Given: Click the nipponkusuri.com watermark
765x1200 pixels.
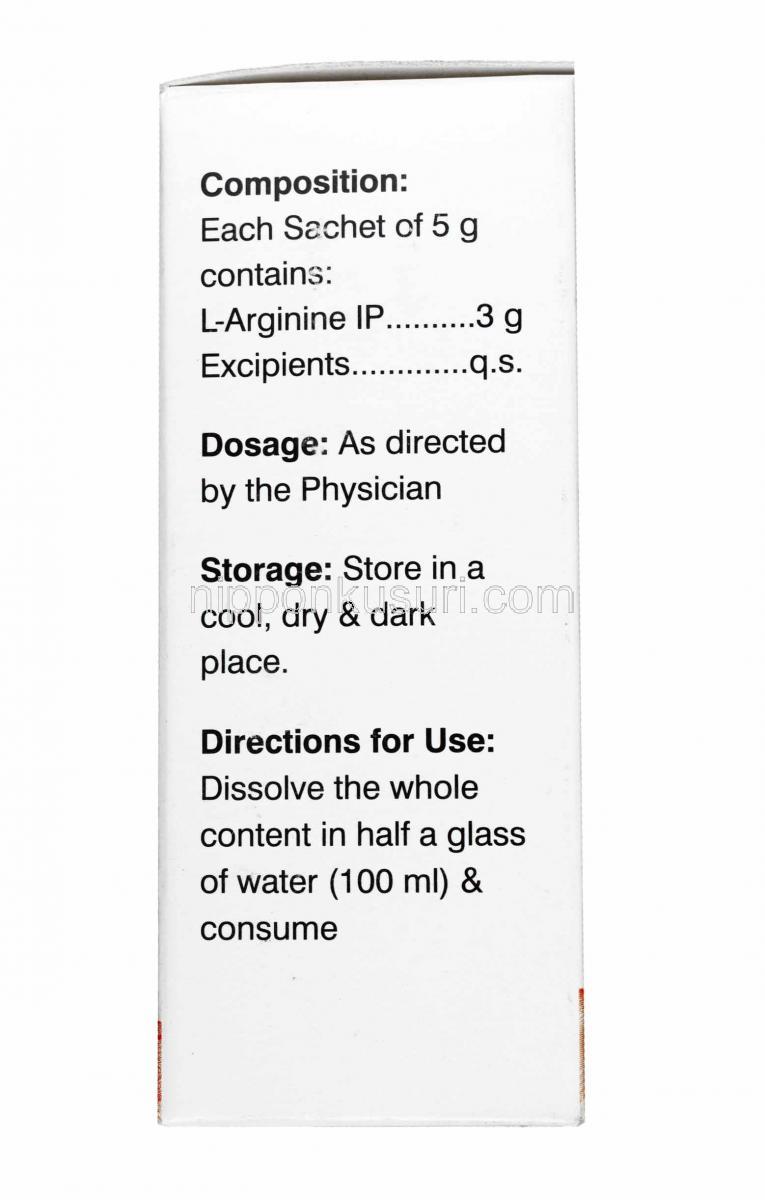Looking at the screenshot, I should (x=381, y=599).
